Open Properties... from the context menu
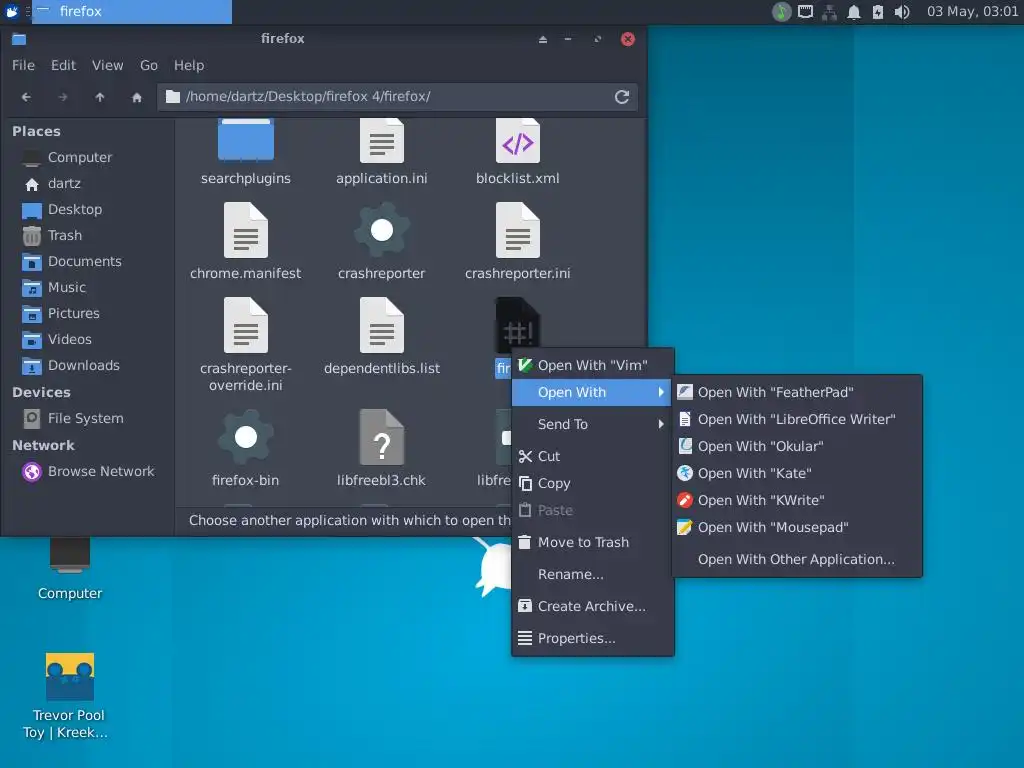 pyautogui.click(x=592, y=639)
